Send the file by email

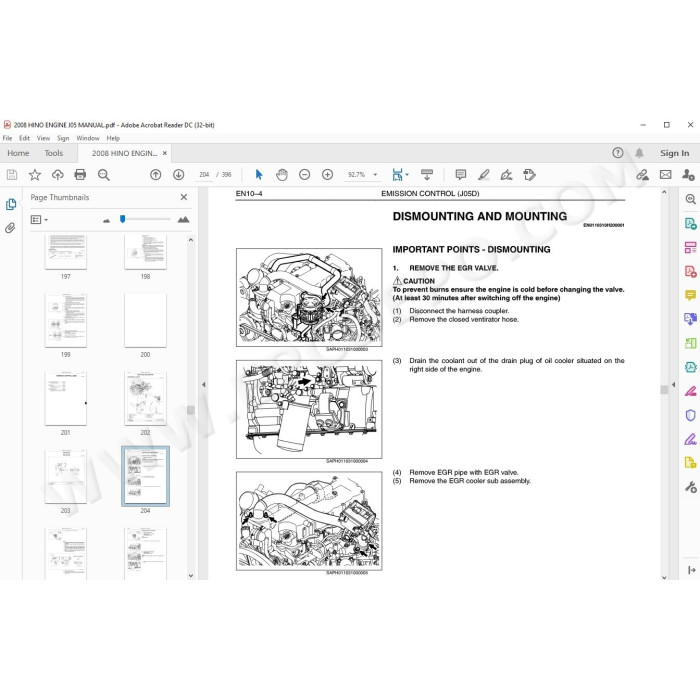[x=666, y=175]
